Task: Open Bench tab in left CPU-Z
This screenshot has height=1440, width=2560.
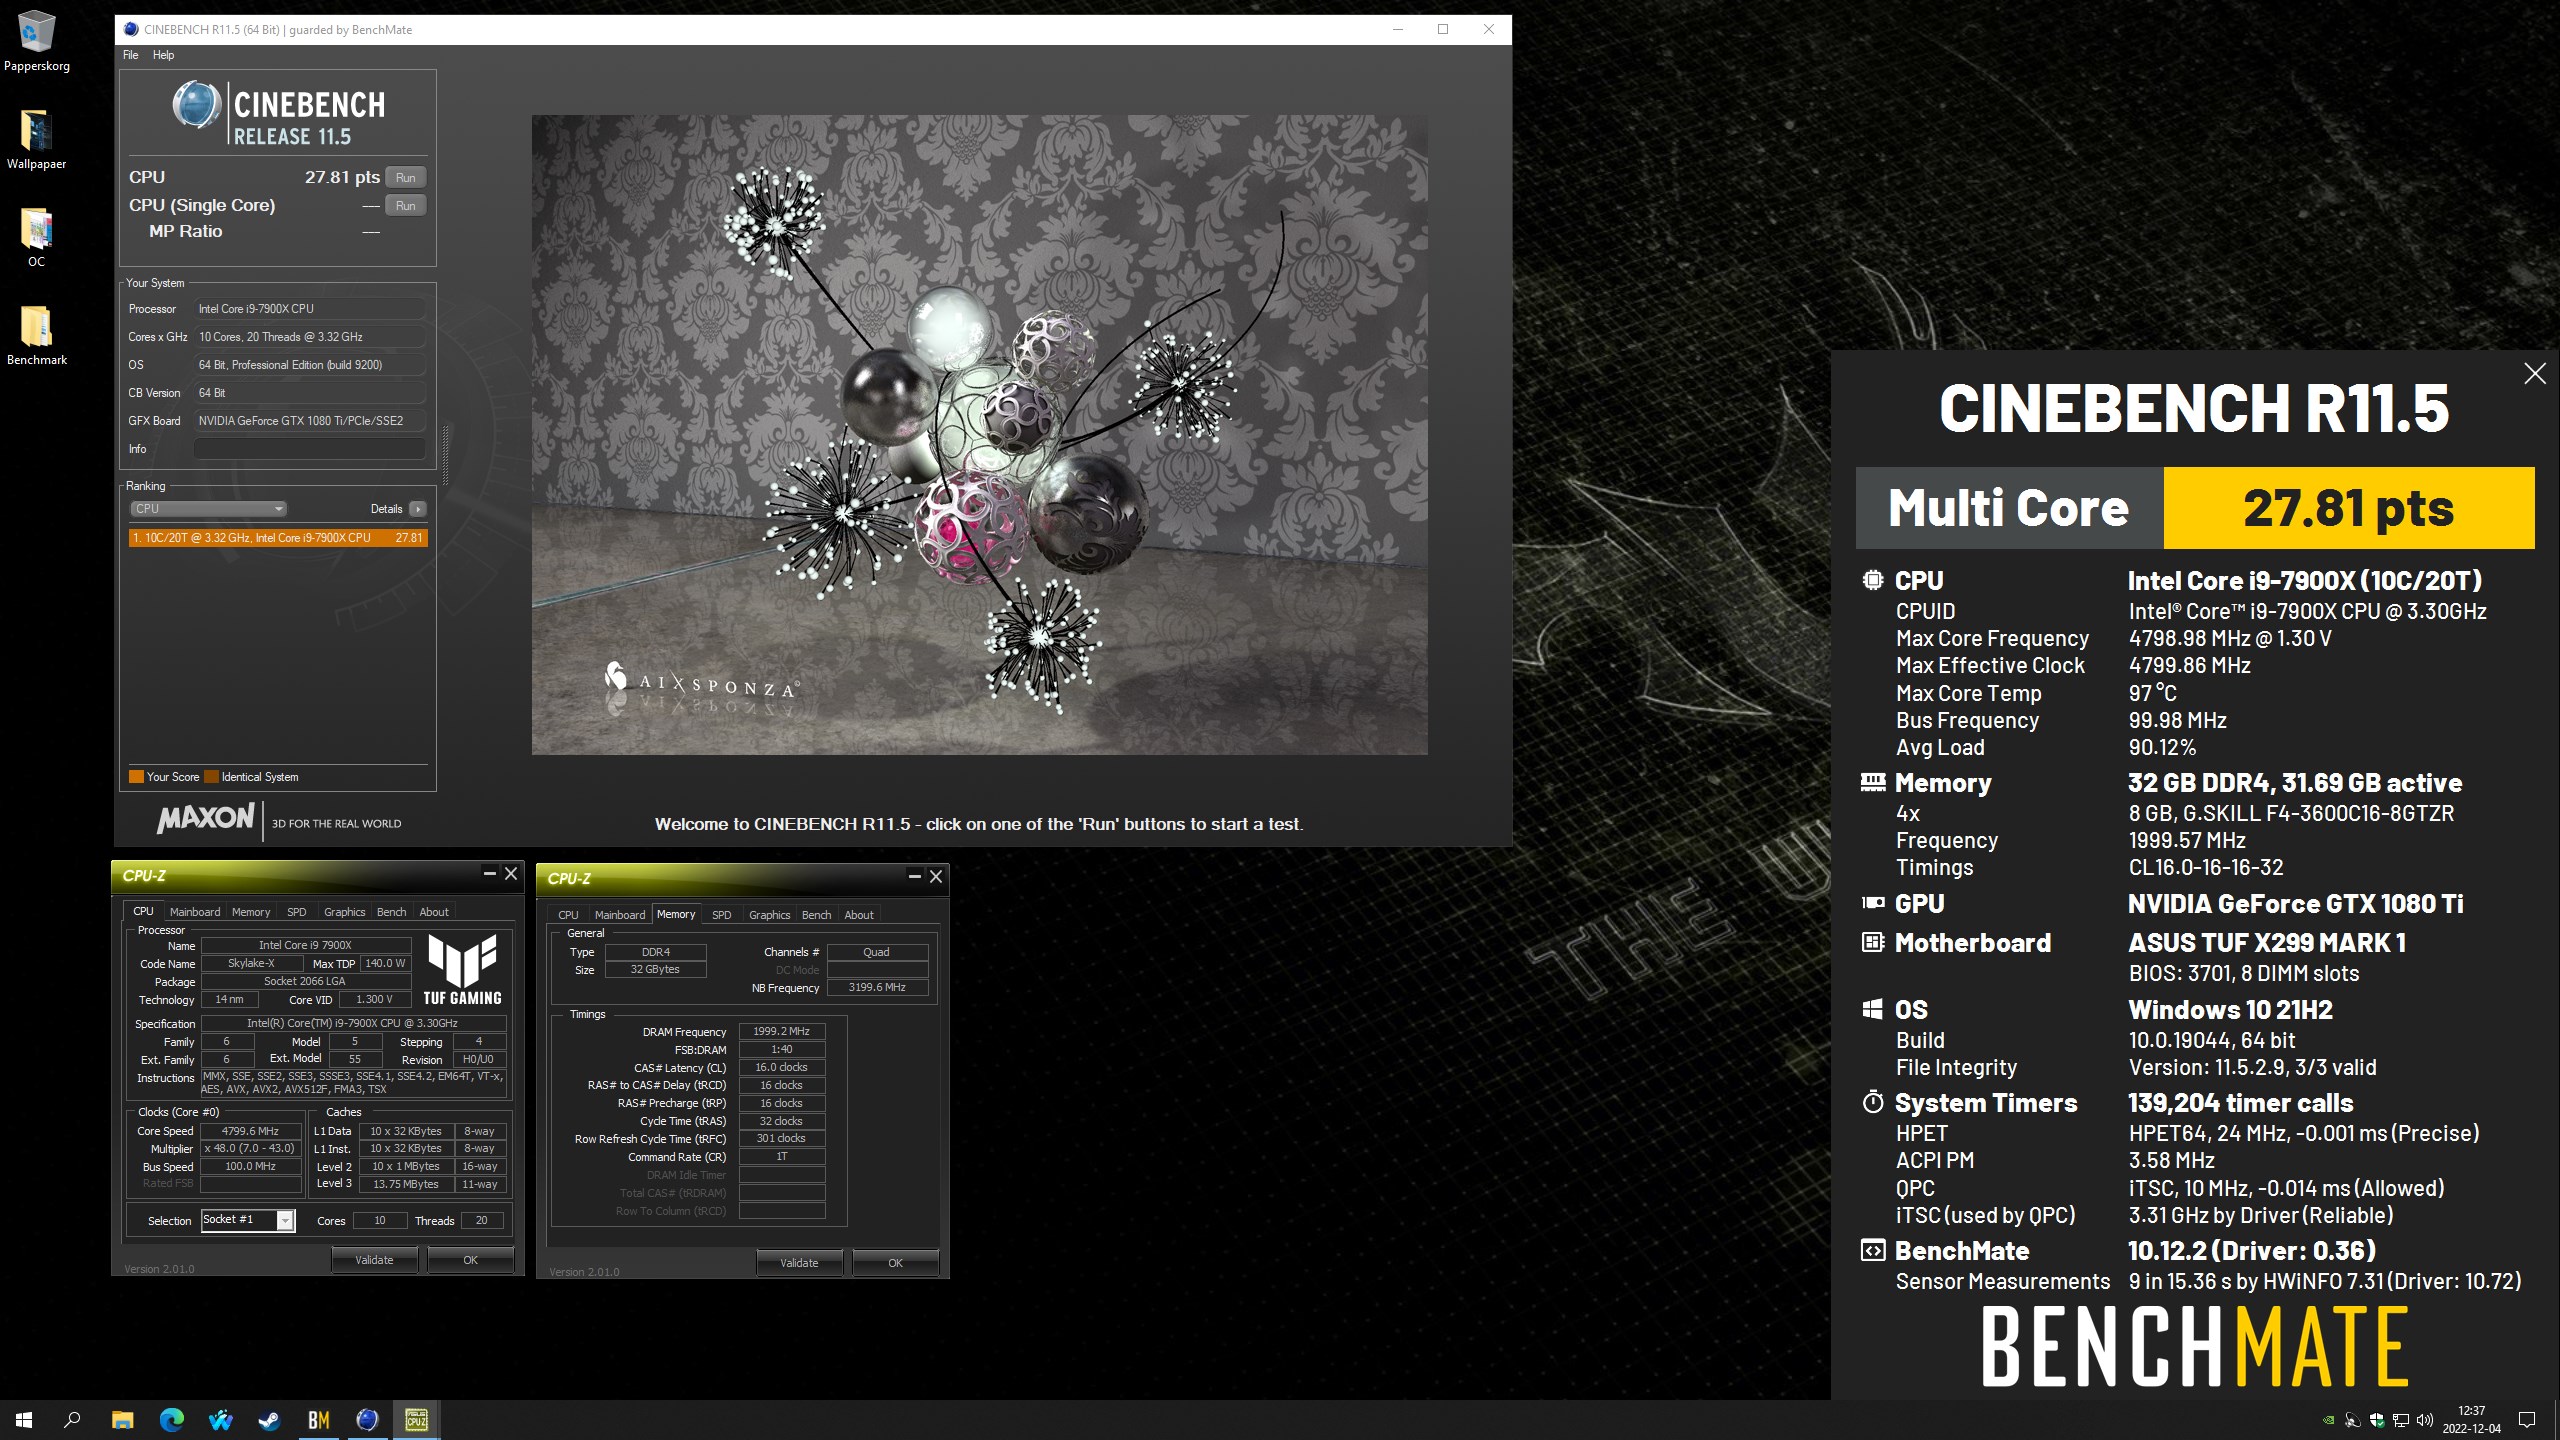Action: tap(392, 912)
